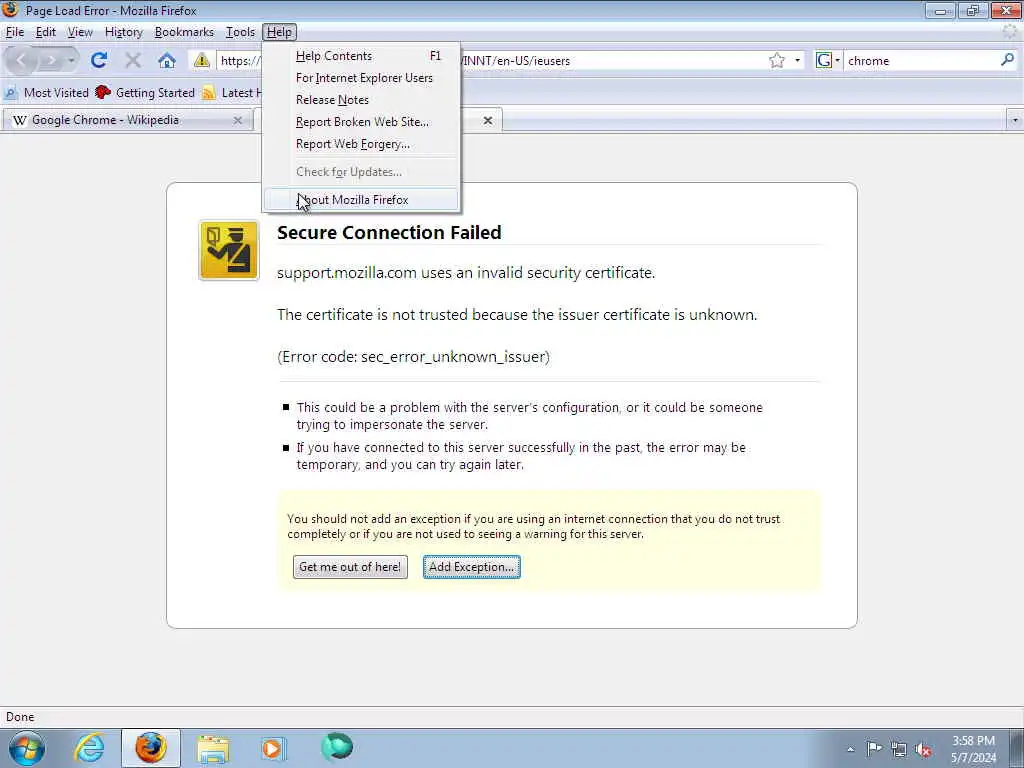
Task: Launch Internet Explorer from the taskbar
Action: 89,748
